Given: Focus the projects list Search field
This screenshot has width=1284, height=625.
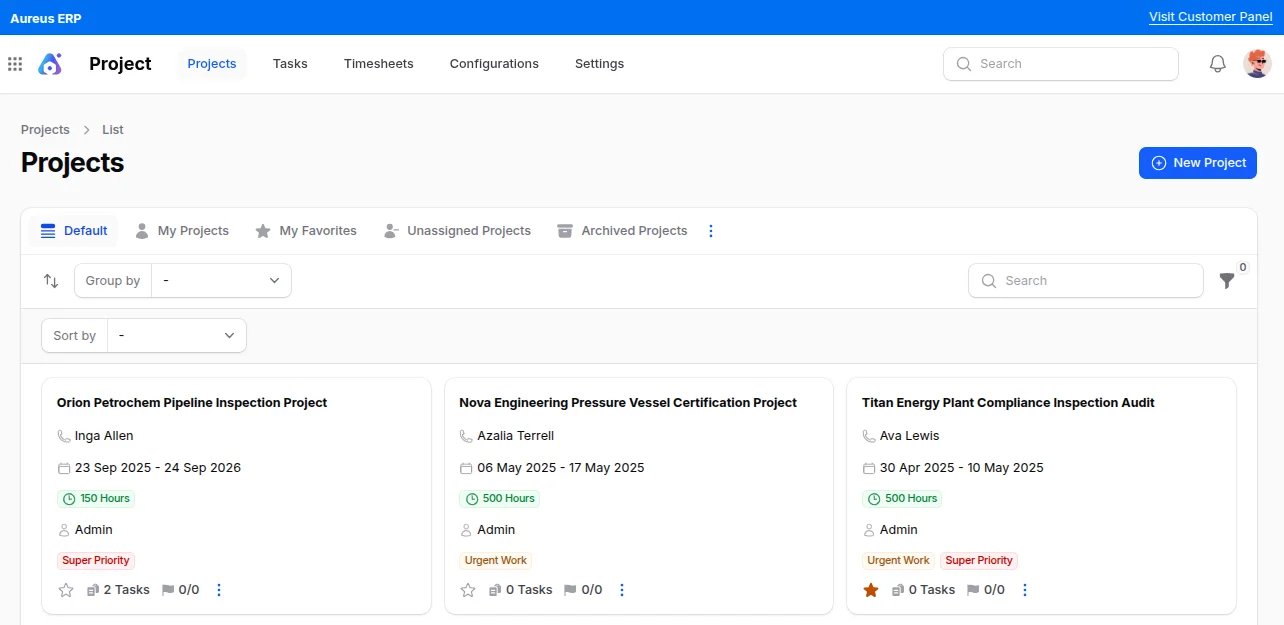Looking at the screenshot, I should (x=1086, y=281).
